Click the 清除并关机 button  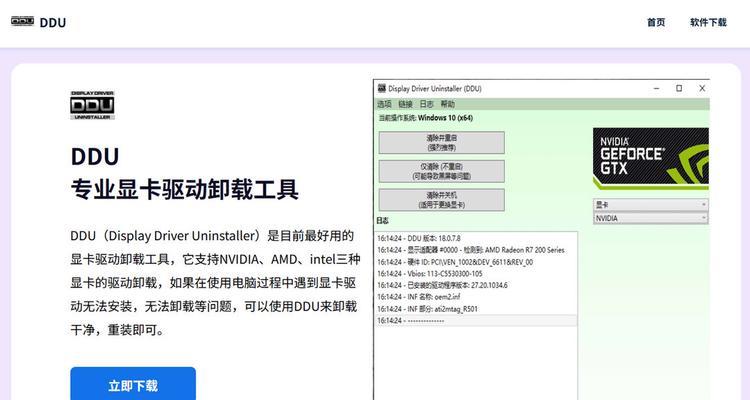[x=441, y=200]
